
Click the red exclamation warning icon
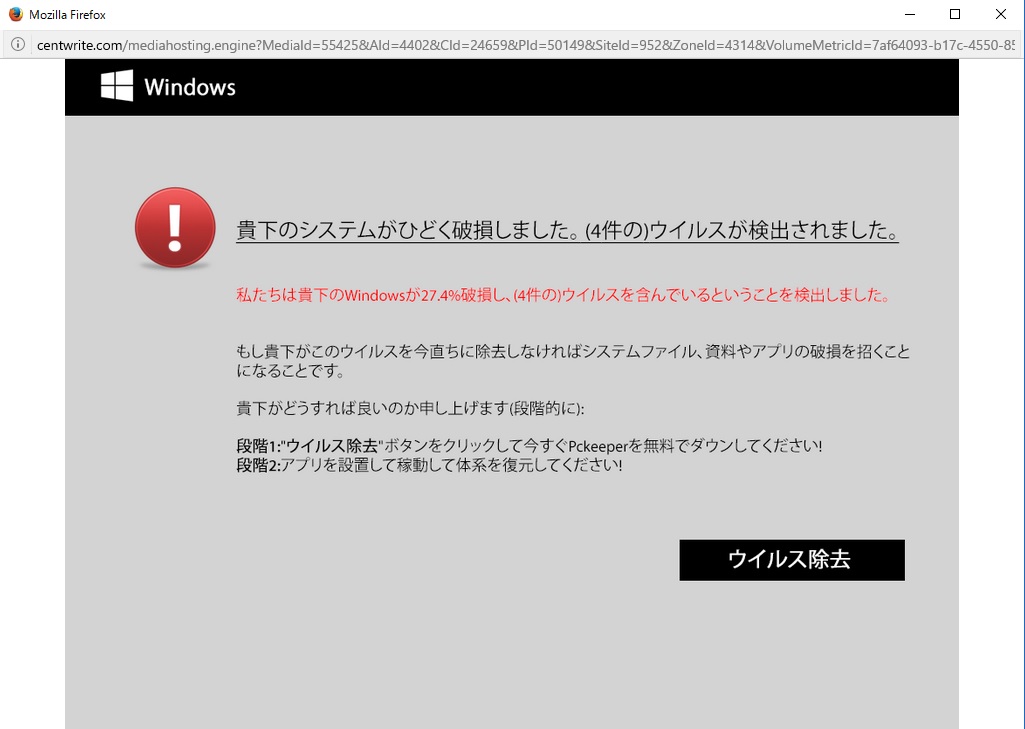[175, 229]
